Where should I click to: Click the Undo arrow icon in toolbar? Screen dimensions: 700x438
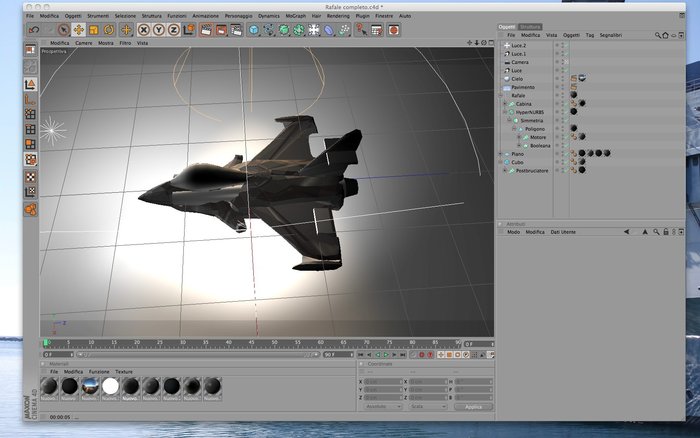coord(34,30)
